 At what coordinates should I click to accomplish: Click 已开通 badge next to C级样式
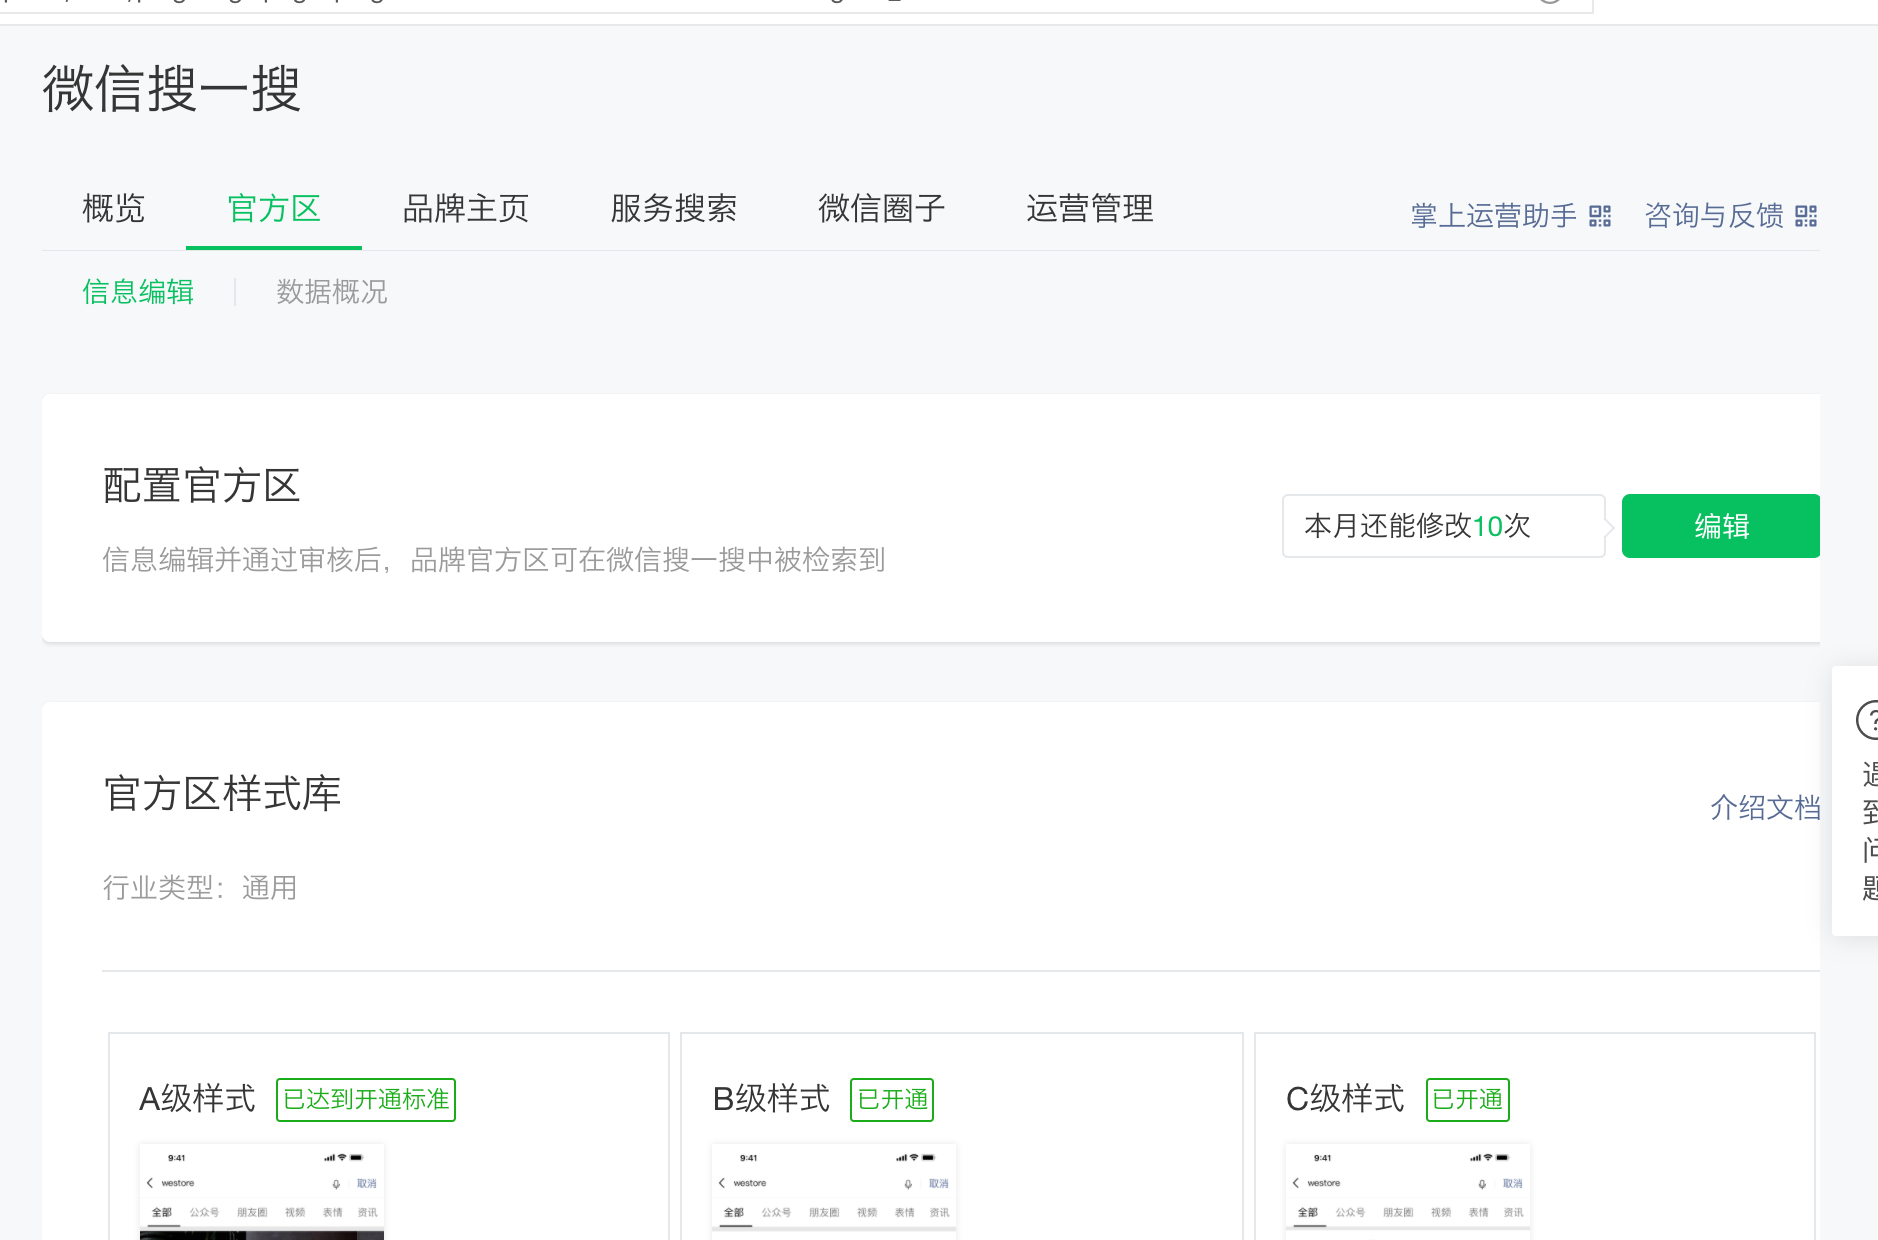pos(1468,1100)
